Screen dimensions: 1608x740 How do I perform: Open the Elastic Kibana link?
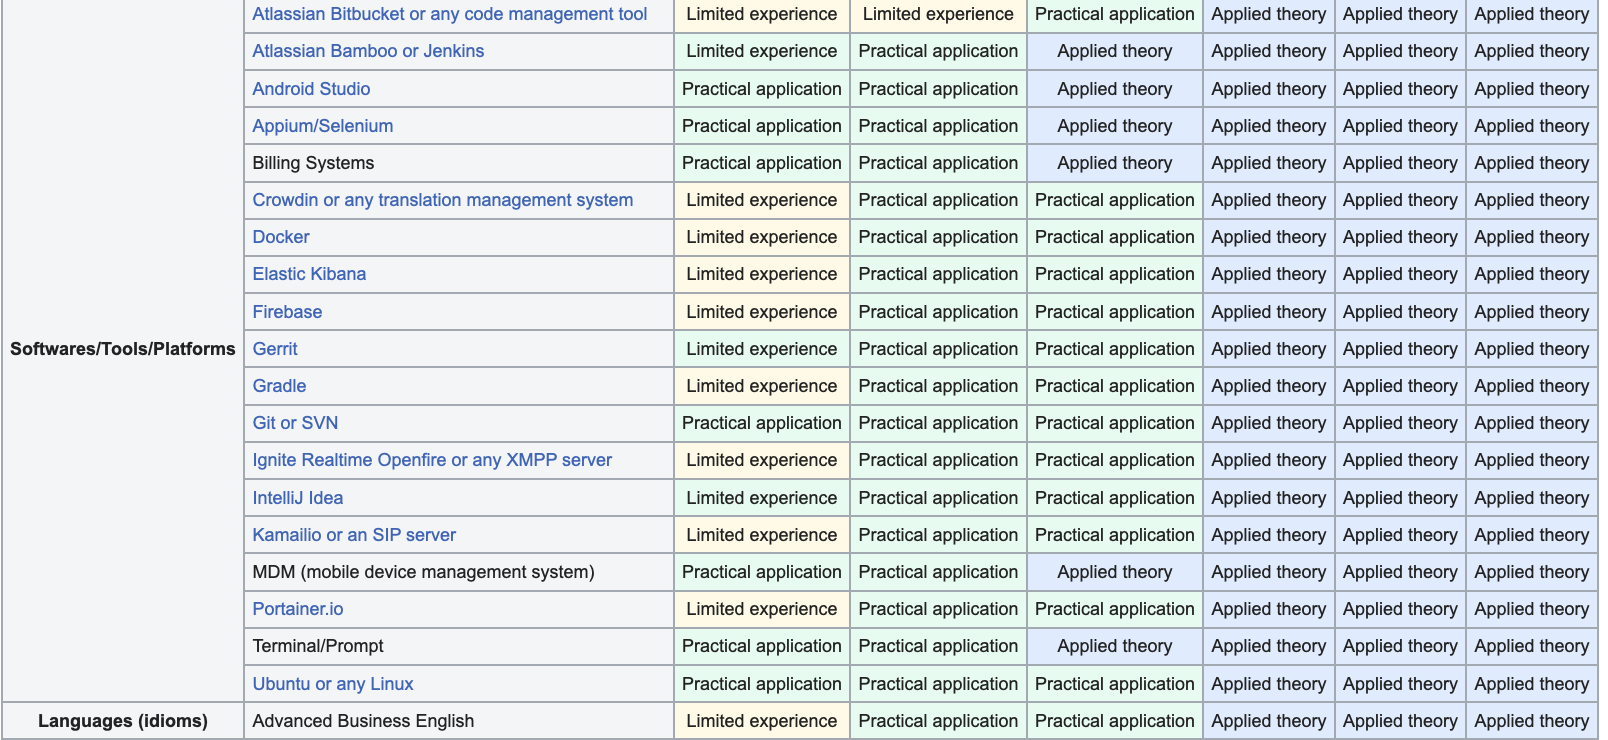[x=309, y=274]
